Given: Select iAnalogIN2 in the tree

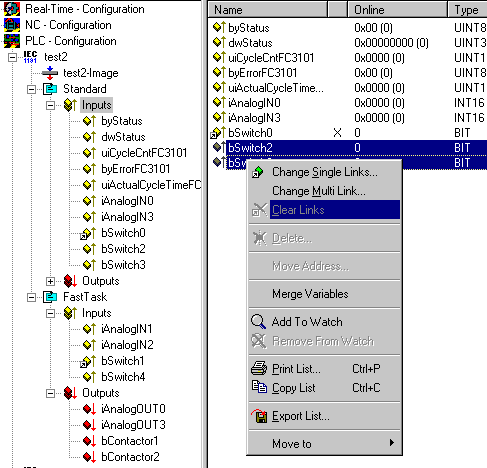Looking at the screenshot, I should point(127,345).
